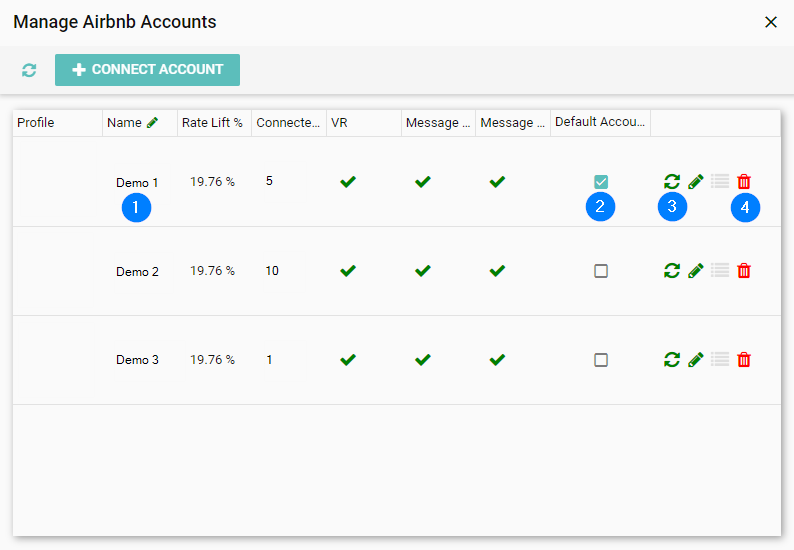The width and height of the screenshot is (794, 550).
Task: Click the trash icon for Demo 2
Action: click(x=744, y=271)
